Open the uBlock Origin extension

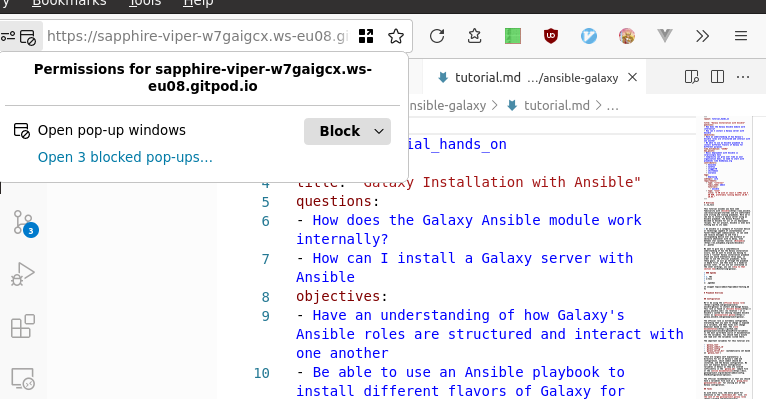tap(551, 36)
